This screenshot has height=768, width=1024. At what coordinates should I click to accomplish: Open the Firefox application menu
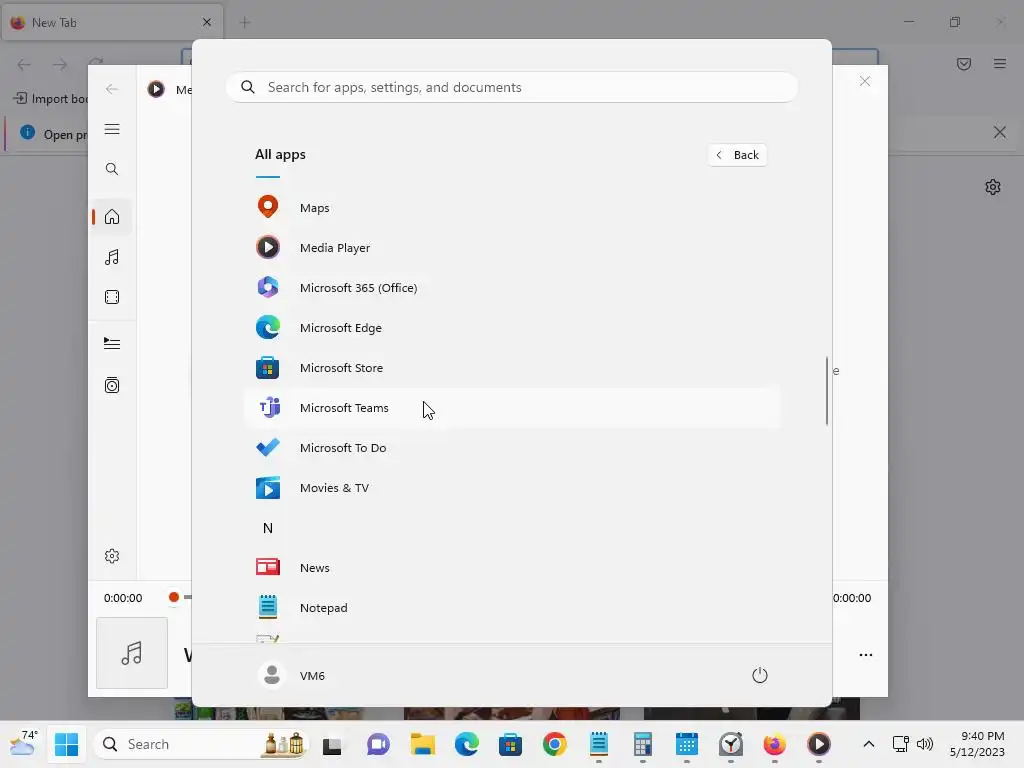click(x=1000, y=64)
